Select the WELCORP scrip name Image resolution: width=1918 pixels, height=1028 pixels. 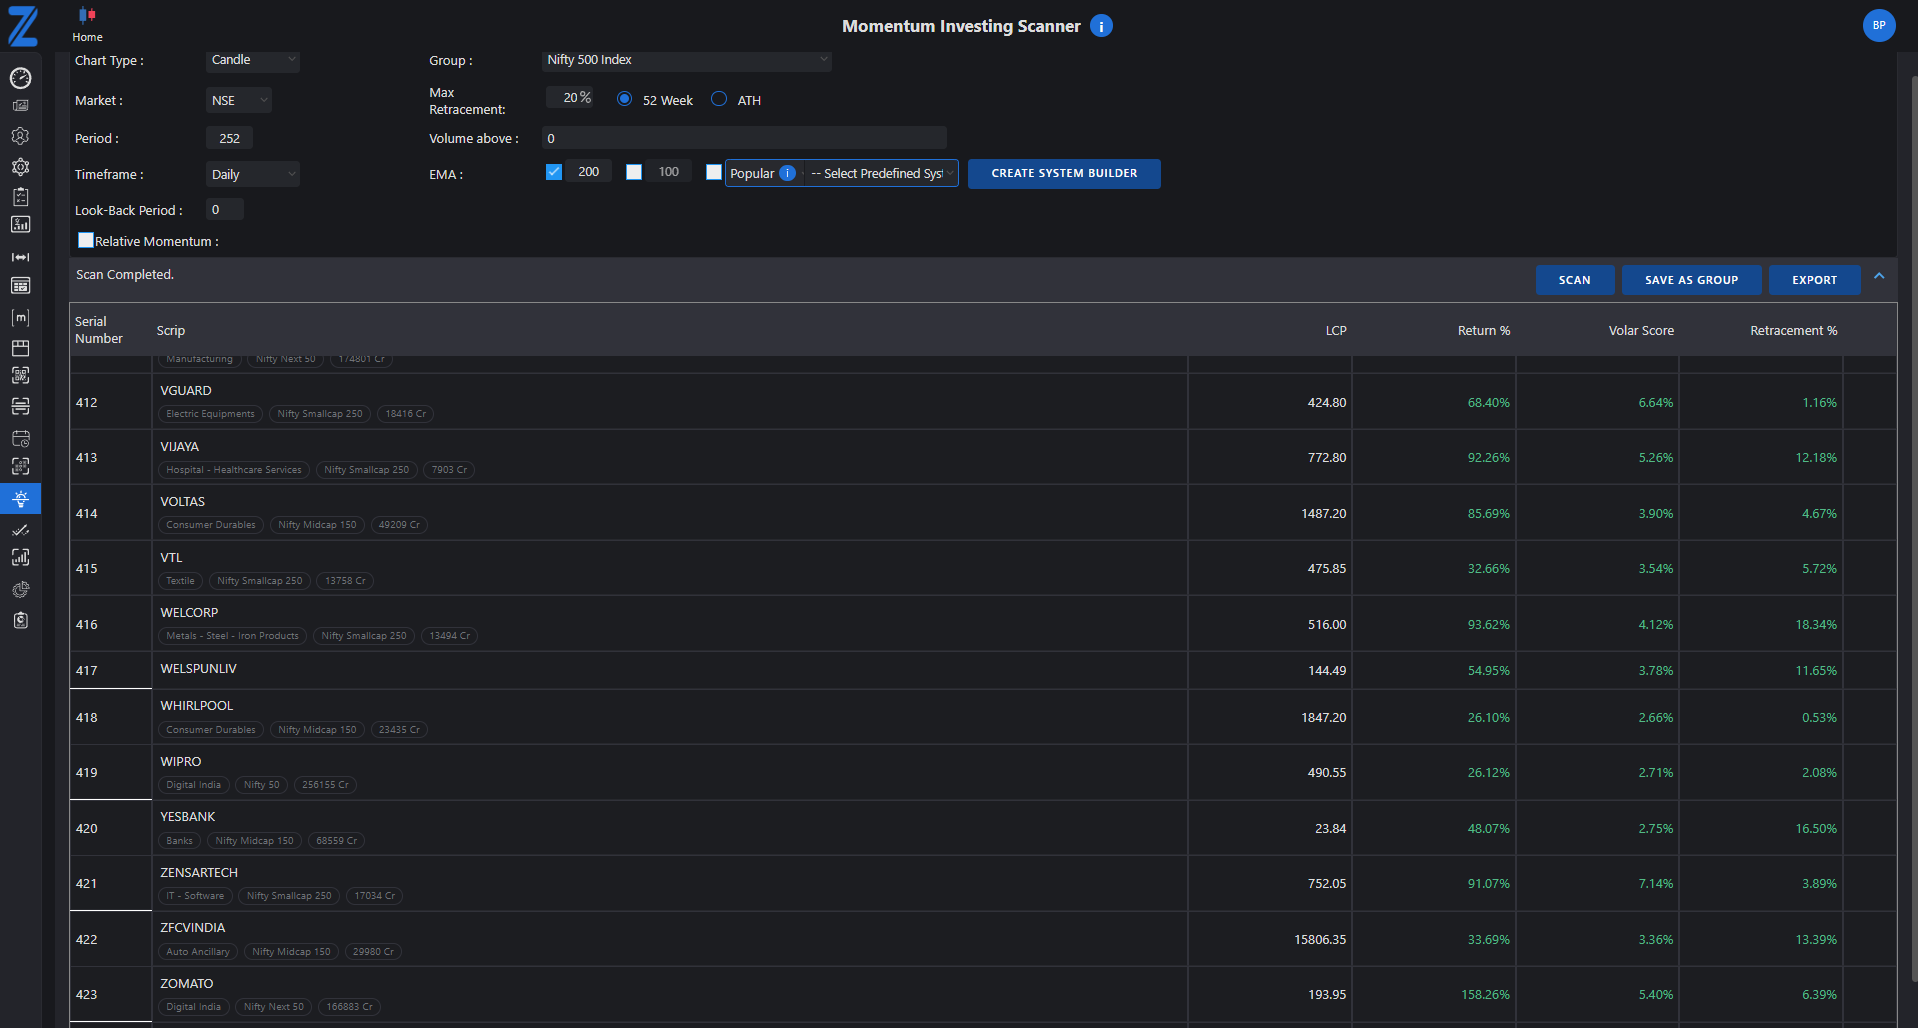pyautogui.click(x=189, y=613)
